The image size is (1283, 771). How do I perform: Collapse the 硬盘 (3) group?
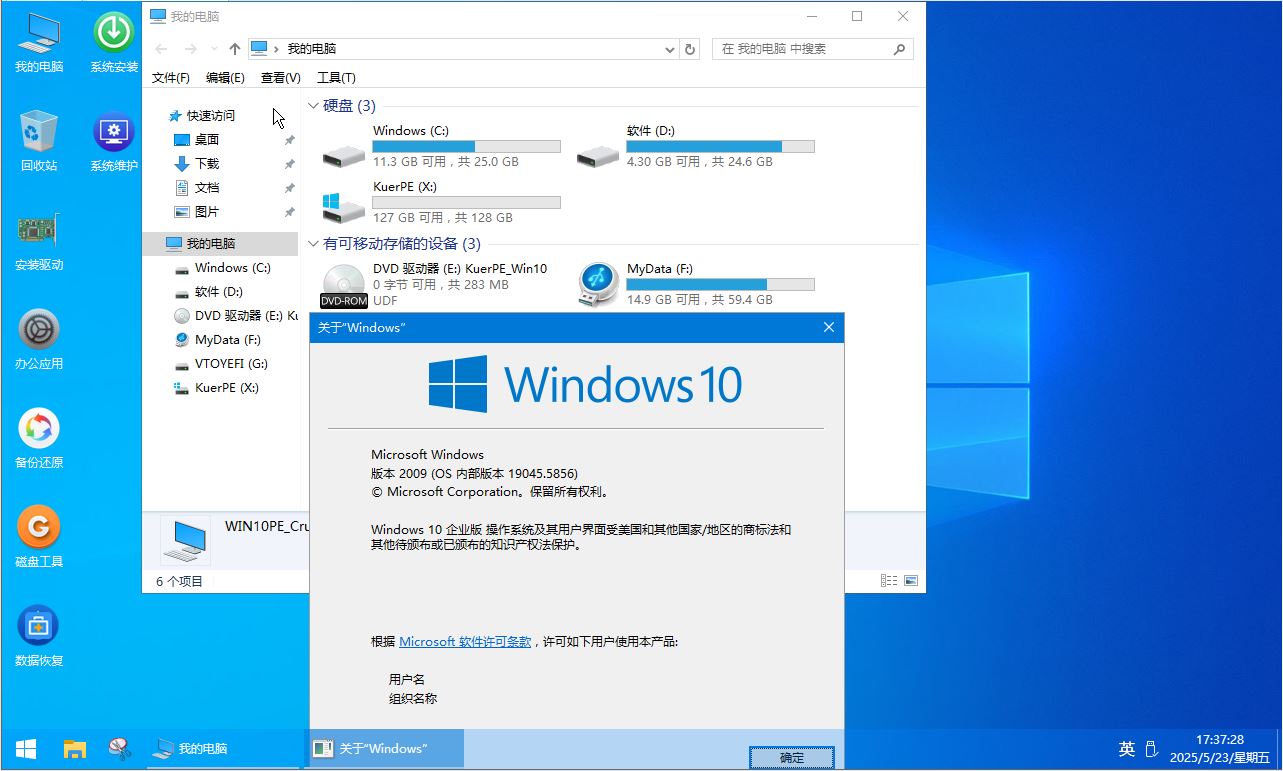click(313, 106)
